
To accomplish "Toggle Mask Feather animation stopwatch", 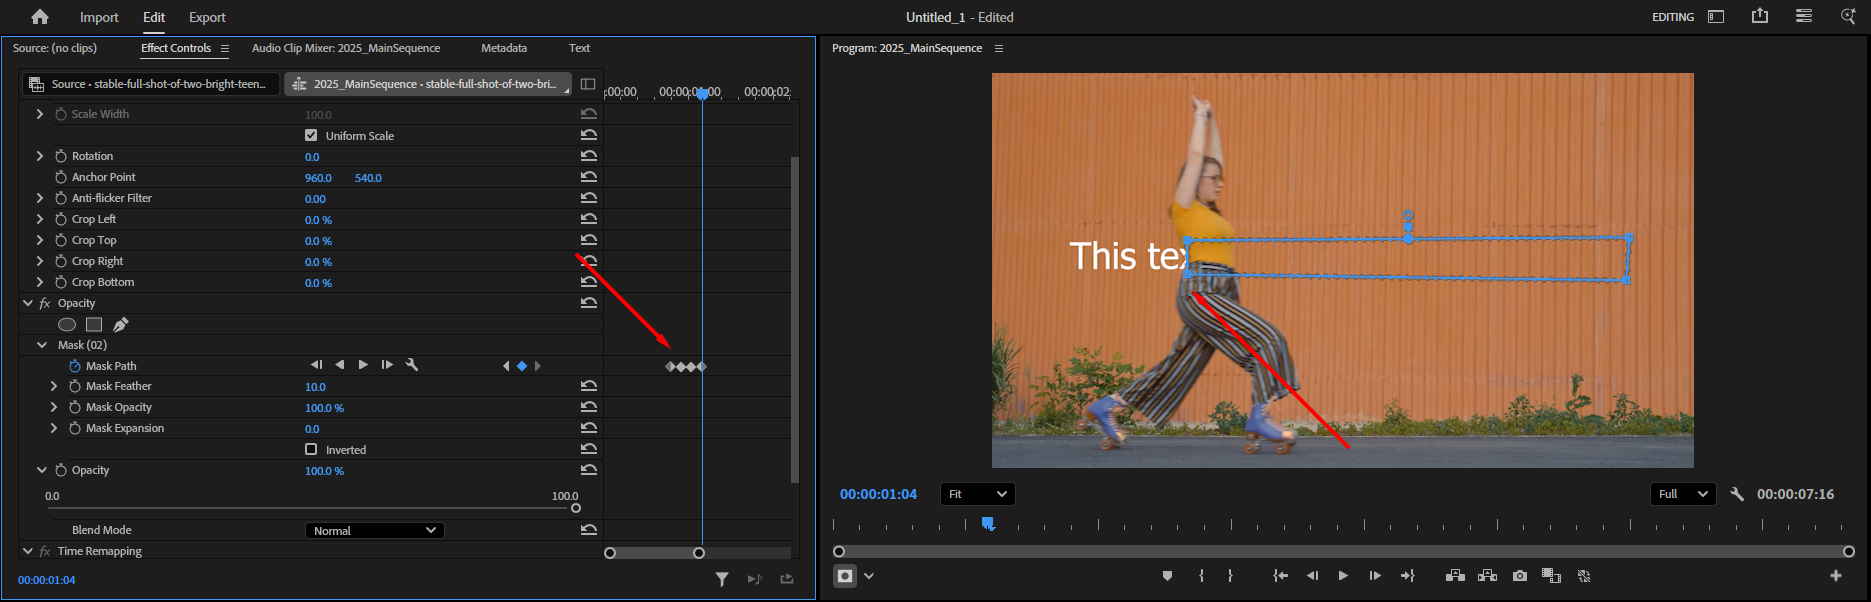I will 75,386.
